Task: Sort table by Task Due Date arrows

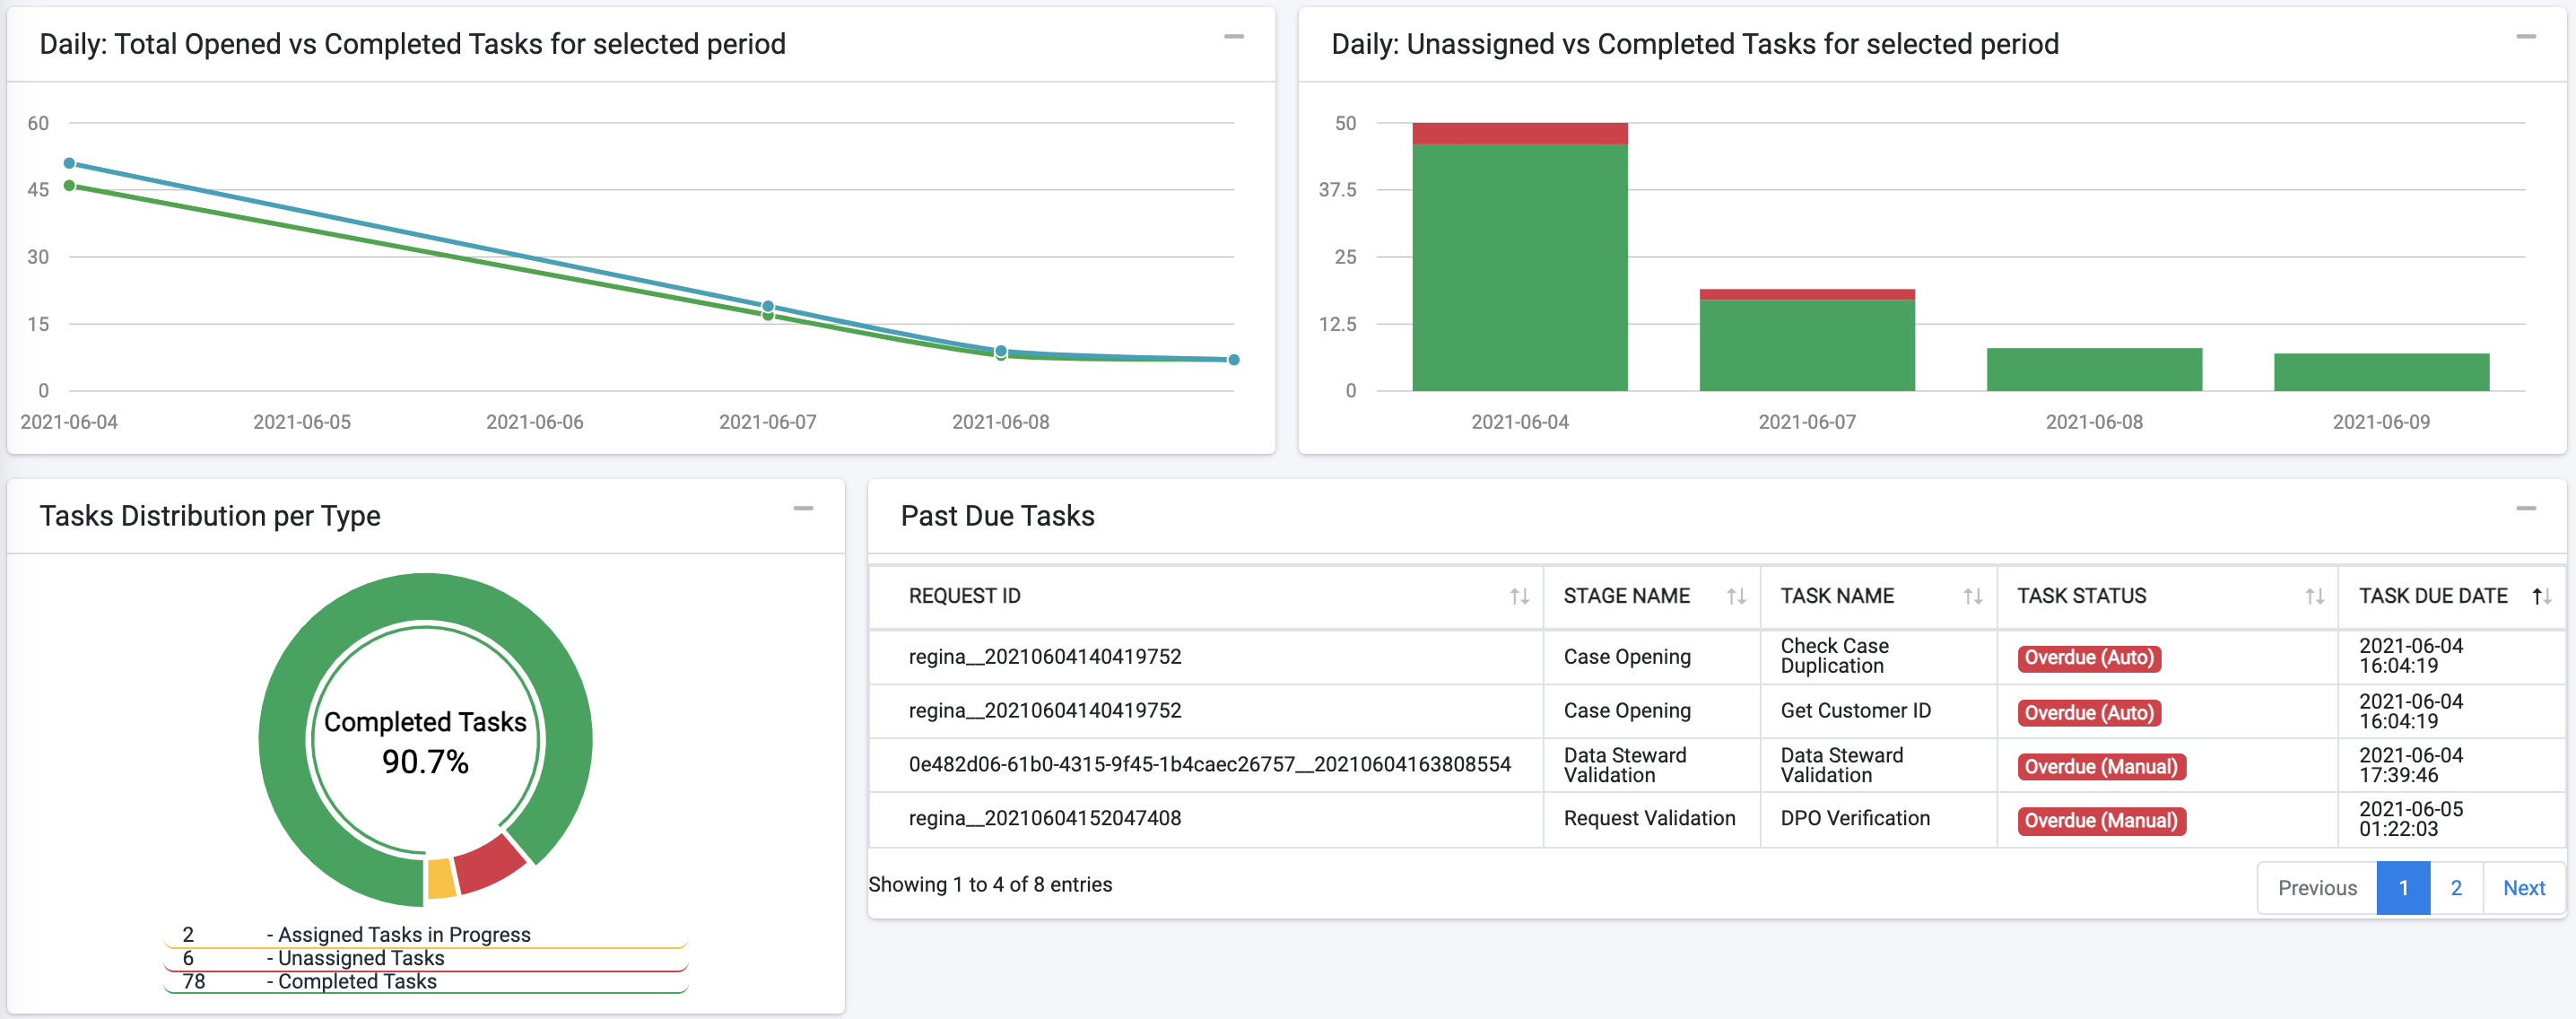Action: (x=2541, y=597)
